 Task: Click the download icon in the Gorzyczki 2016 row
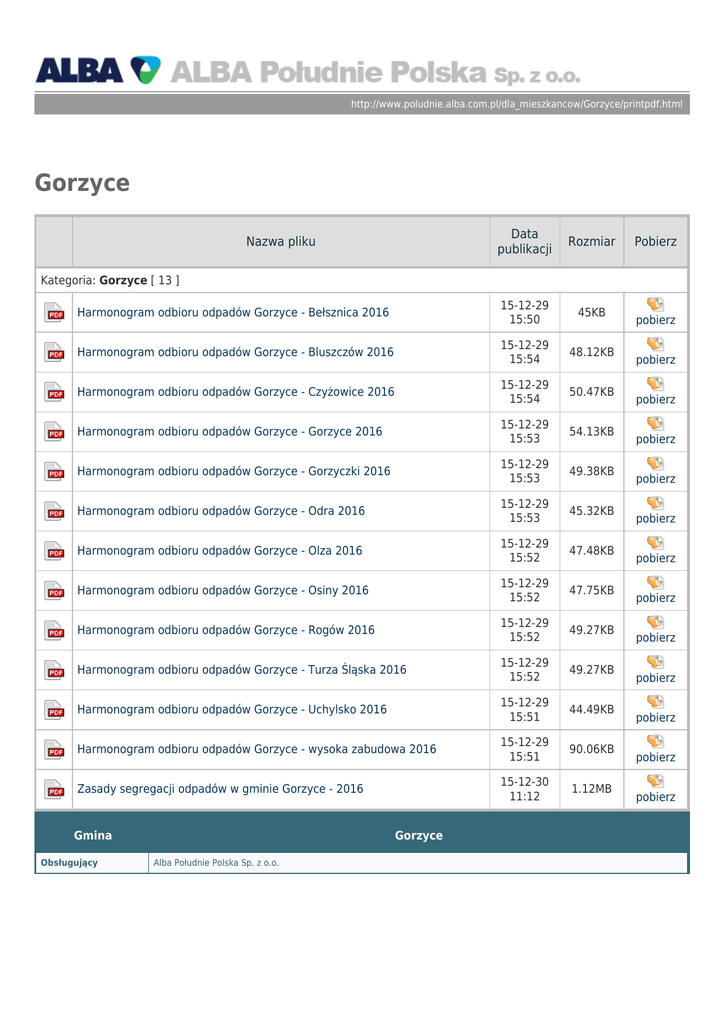click(x=655, y=463)
